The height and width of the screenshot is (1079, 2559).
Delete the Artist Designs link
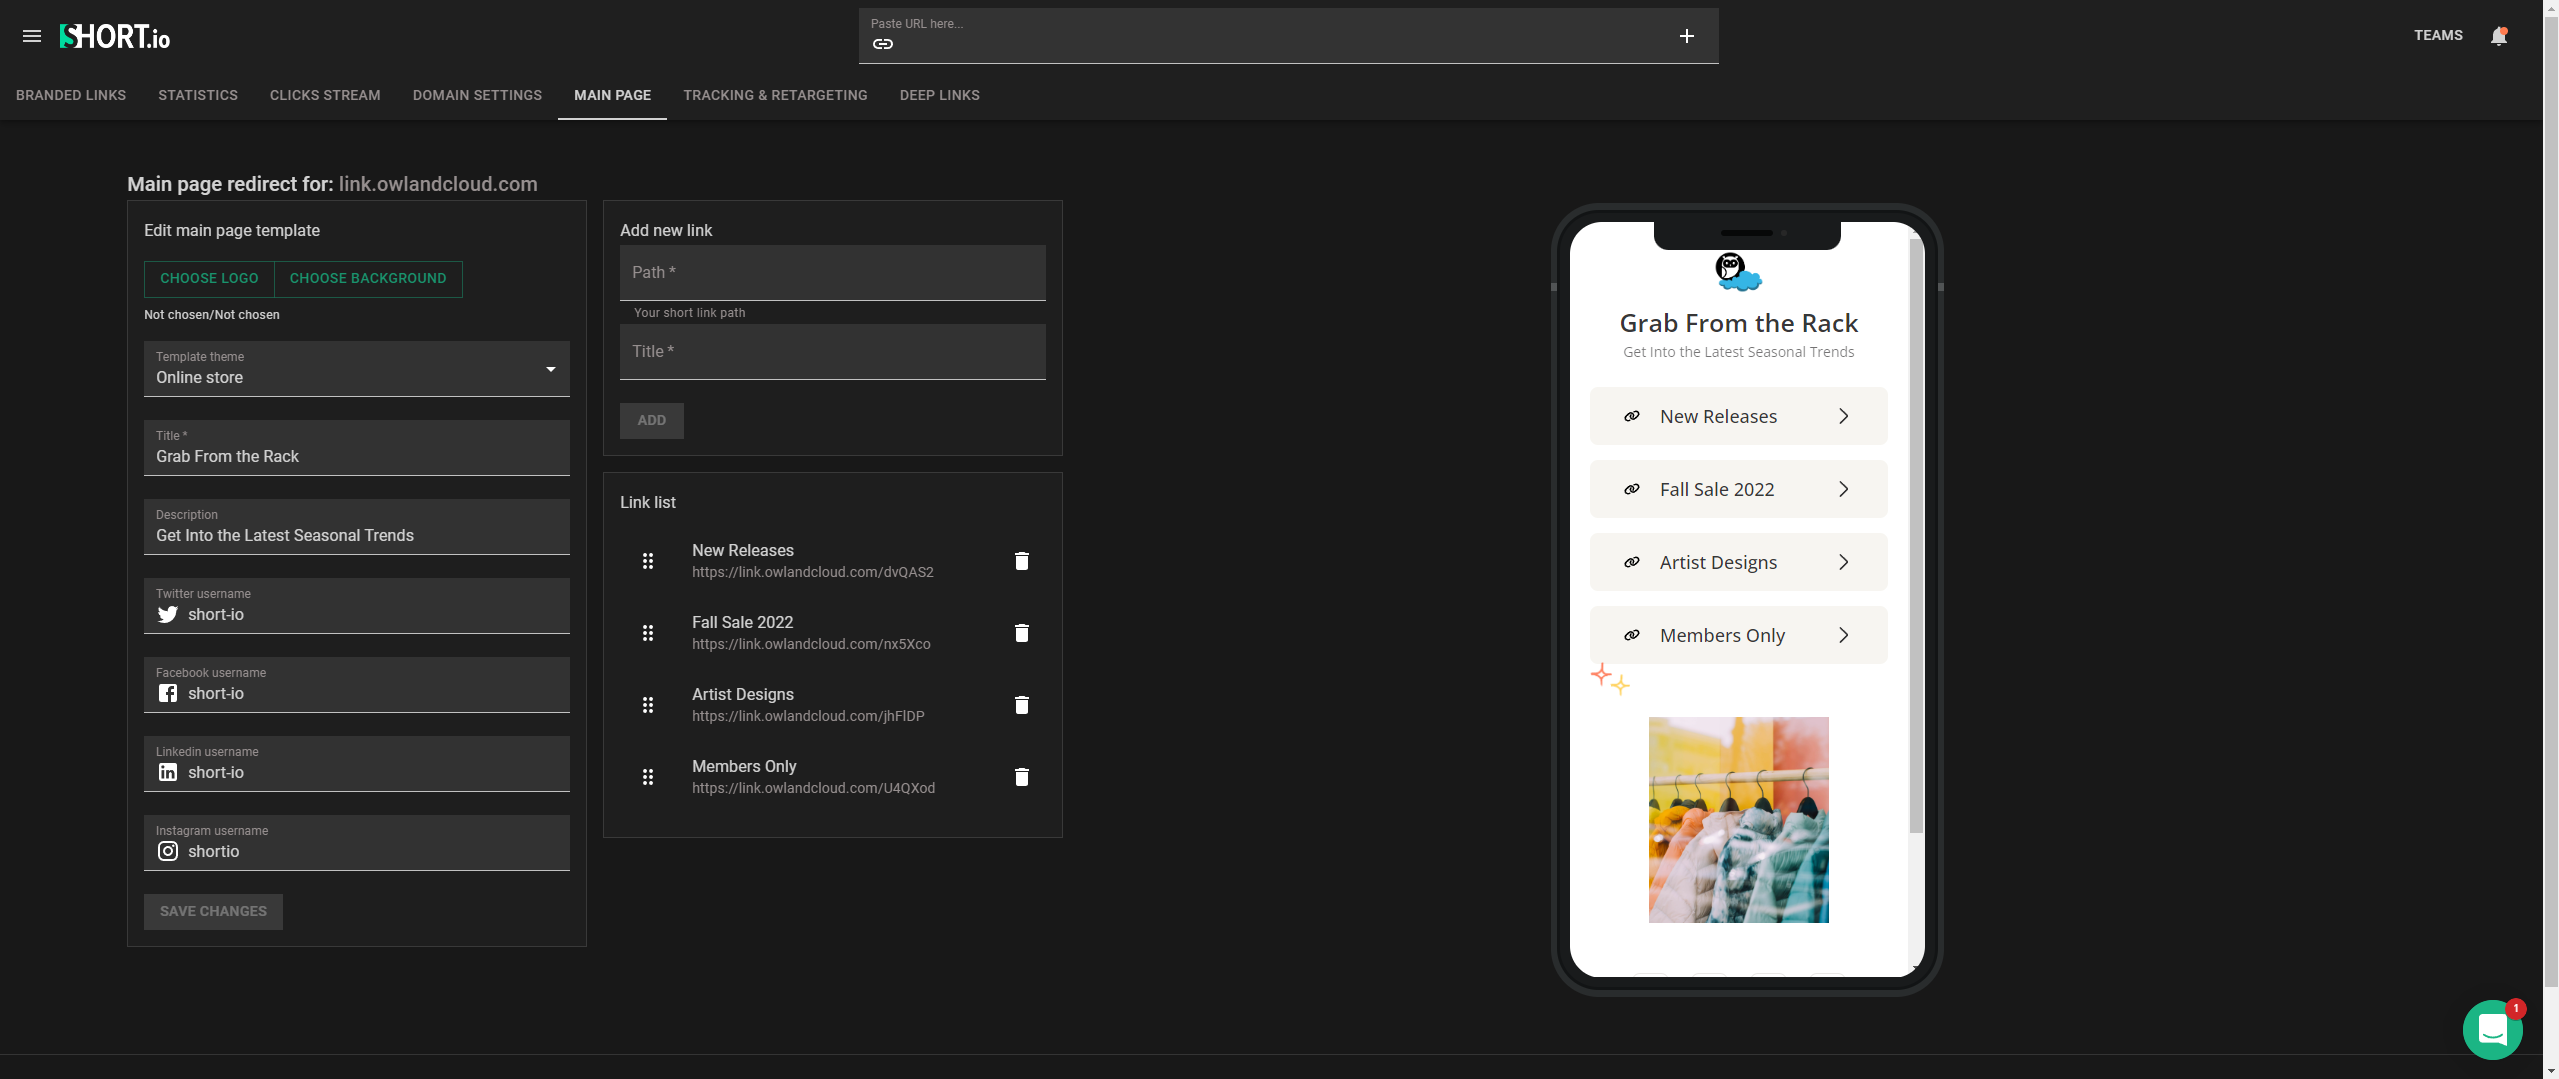pyautogui.click(x=1021, y=705)
